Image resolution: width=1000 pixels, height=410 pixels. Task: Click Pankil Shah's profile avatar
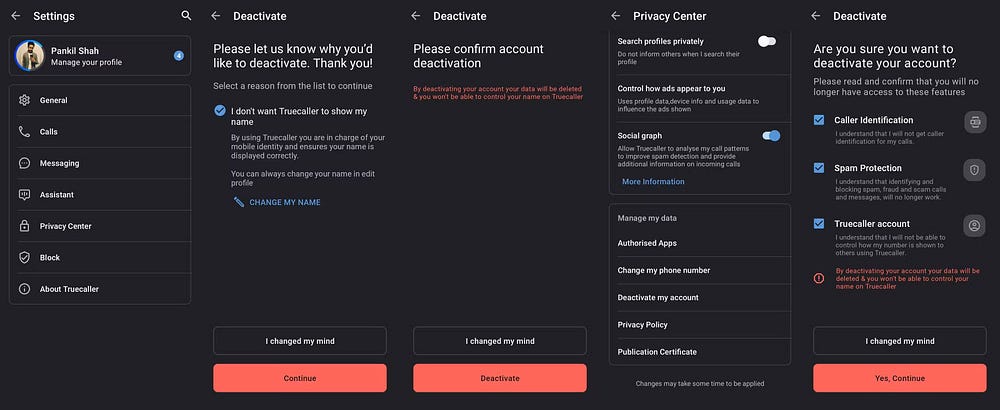30,57
